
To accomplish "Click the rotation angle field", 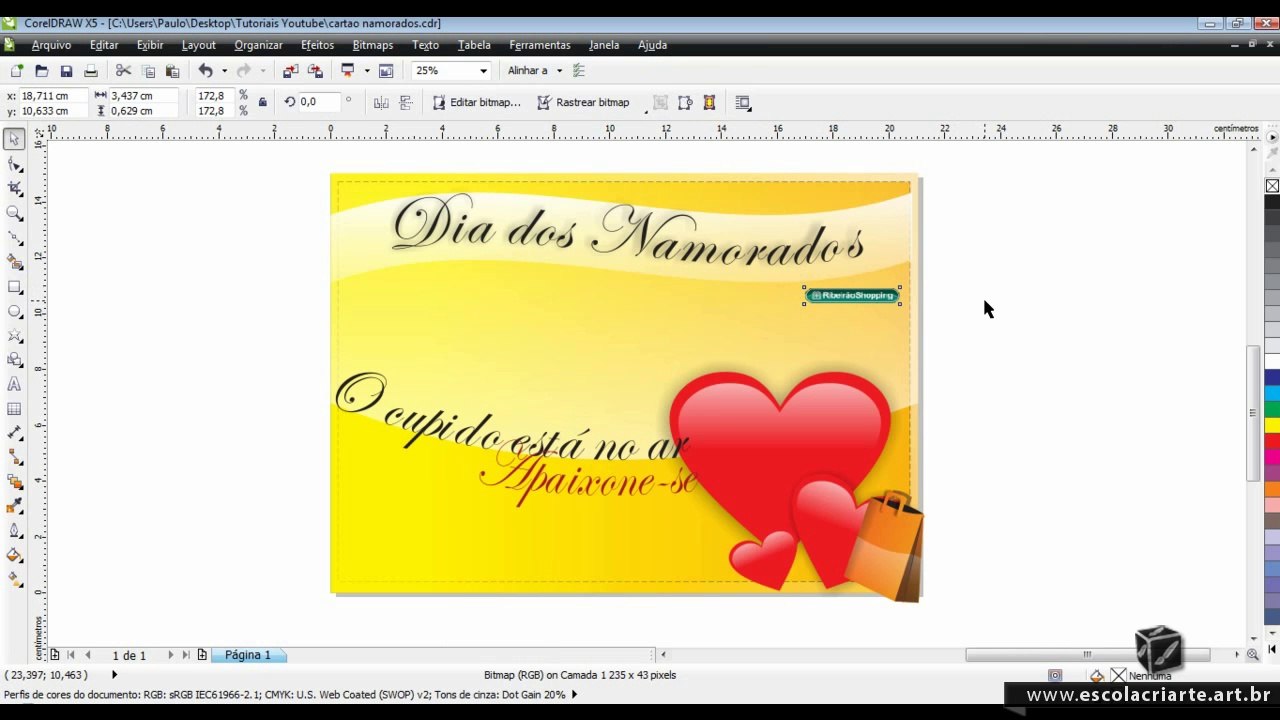I will (x=320, y=102).
